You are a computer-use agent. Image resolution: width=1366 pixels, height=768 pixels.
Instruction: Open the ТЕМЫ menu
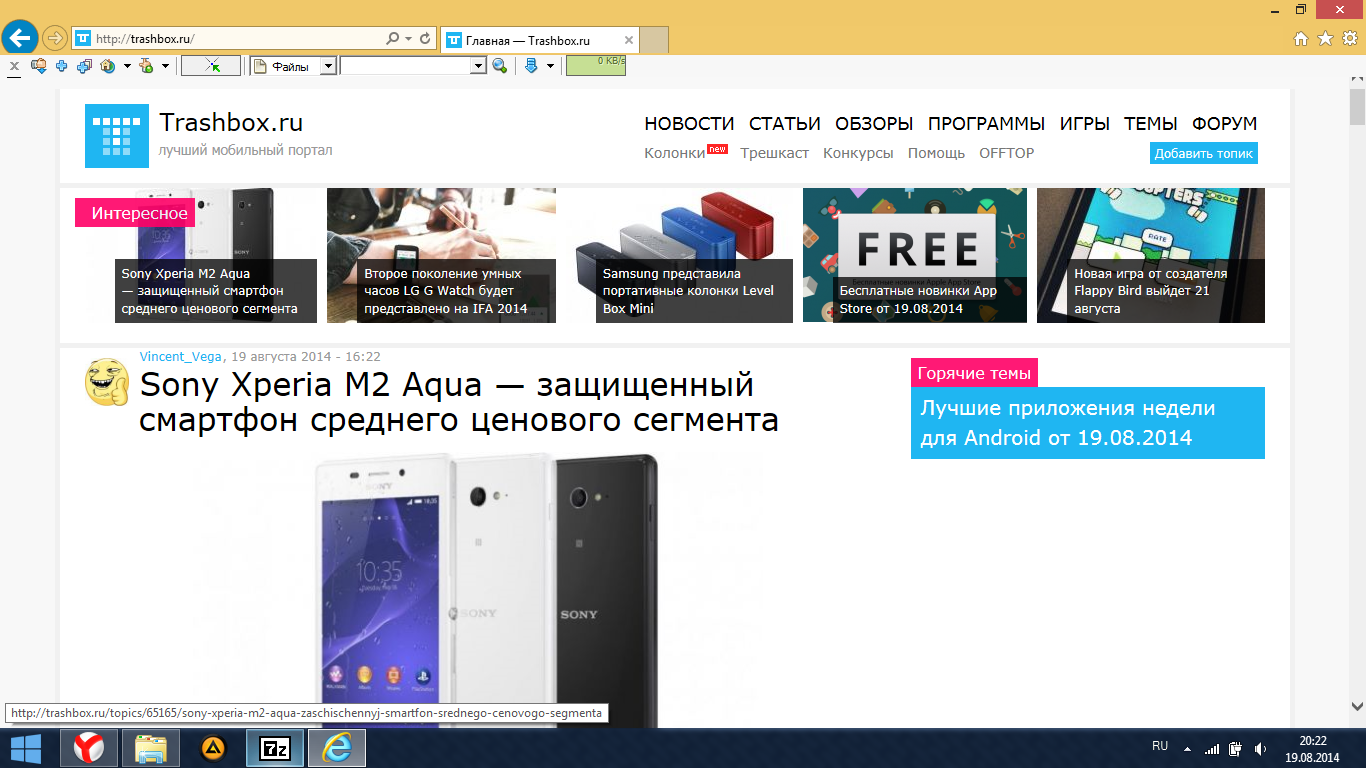[1151, 124]
